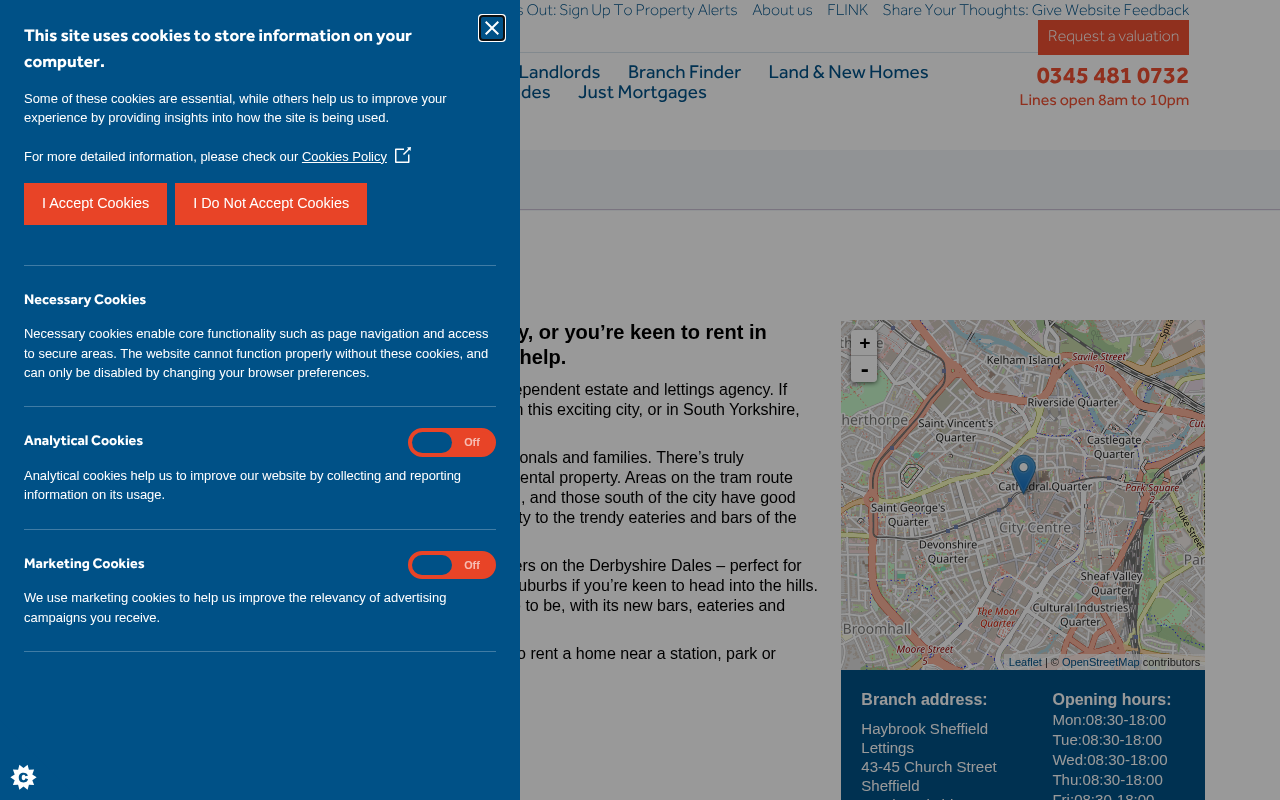
Task: Click 43-45 Church Street address text
Action: pos(929,767)
